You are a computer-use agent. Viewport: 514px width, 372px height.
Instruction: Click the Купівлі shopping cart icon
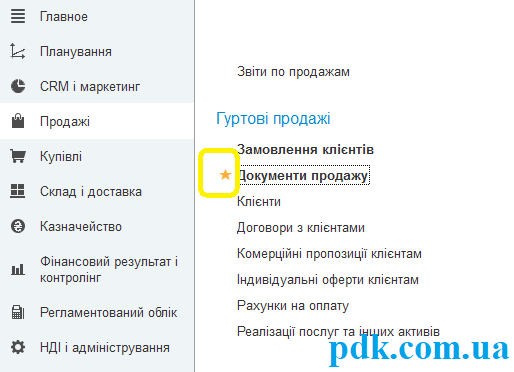[x=18, y=156]
